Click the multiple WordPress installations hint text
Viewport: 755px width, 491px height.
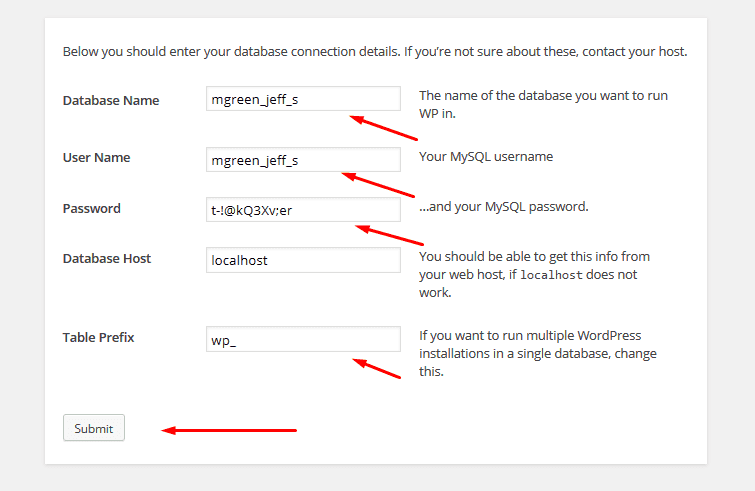click(x=538, y=353)
